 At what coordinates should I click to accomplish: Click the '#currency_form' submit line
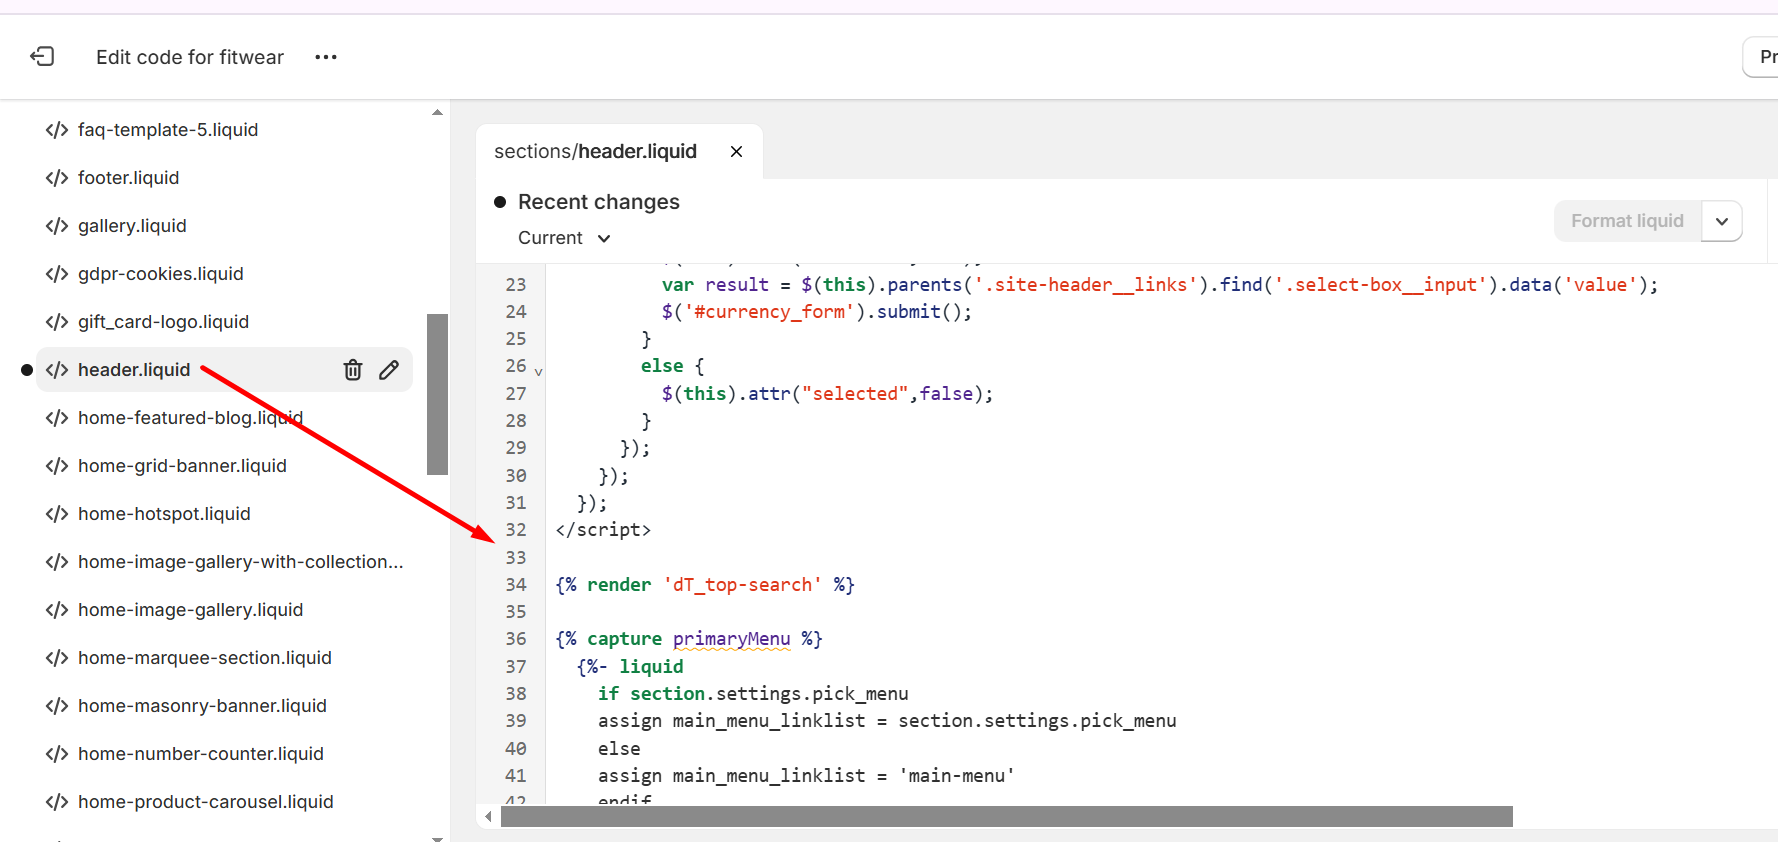click(x=816, y=312)
